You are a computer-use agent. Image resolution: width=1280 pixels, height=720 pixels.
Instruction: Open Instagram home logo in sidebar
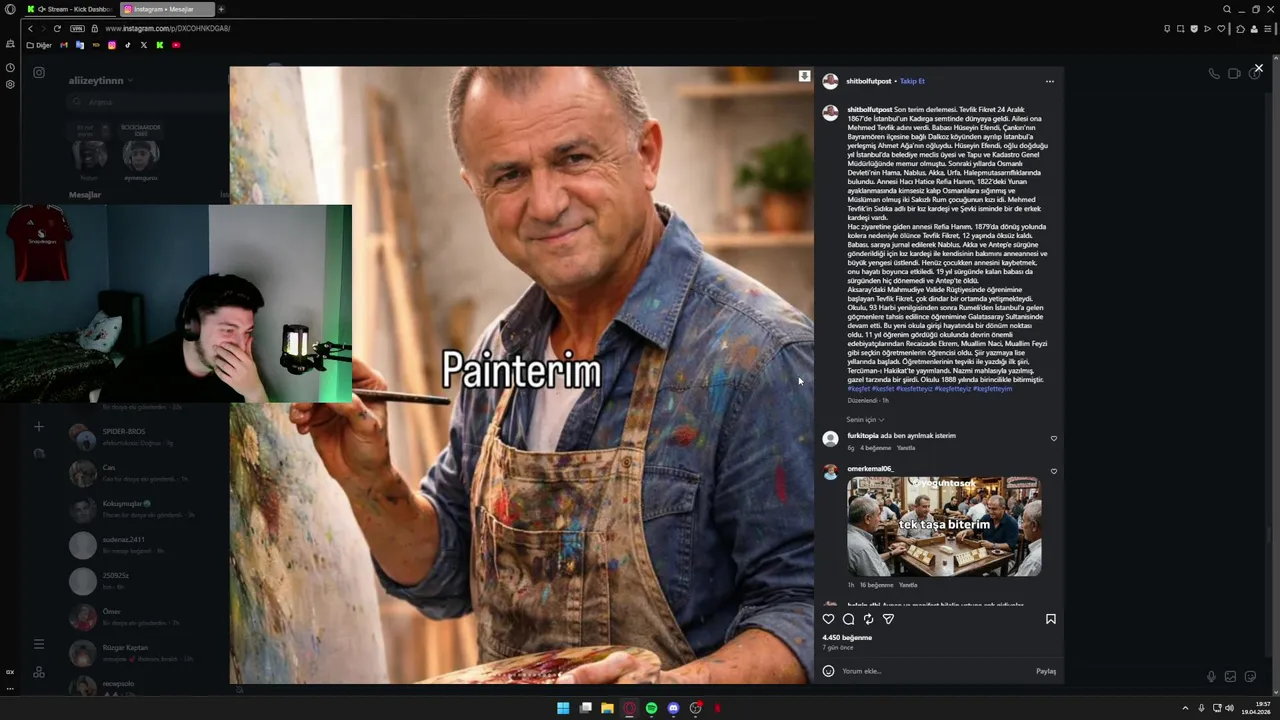(39, 72)
